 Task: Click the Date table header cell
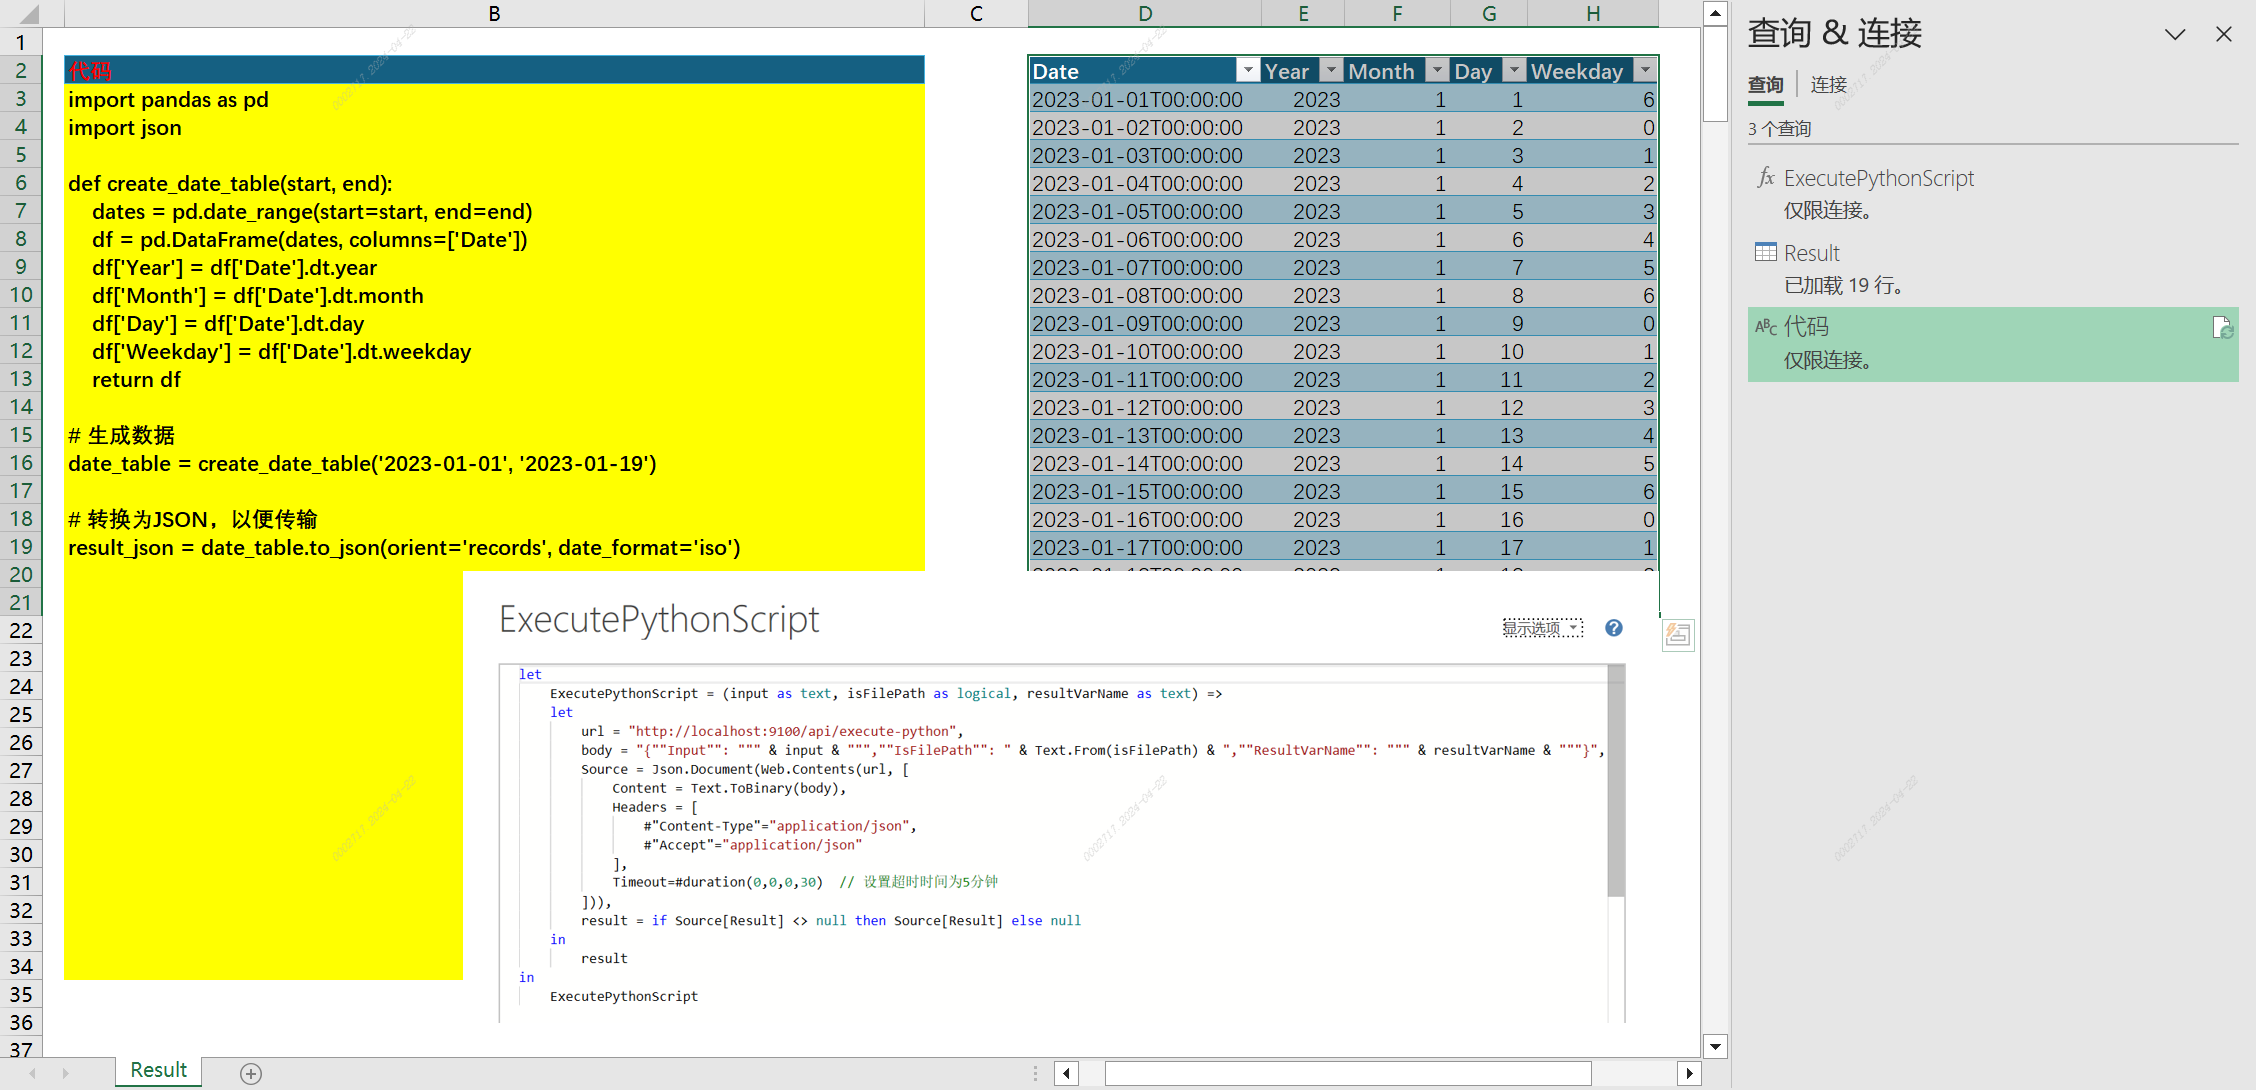coord(1145,70)
